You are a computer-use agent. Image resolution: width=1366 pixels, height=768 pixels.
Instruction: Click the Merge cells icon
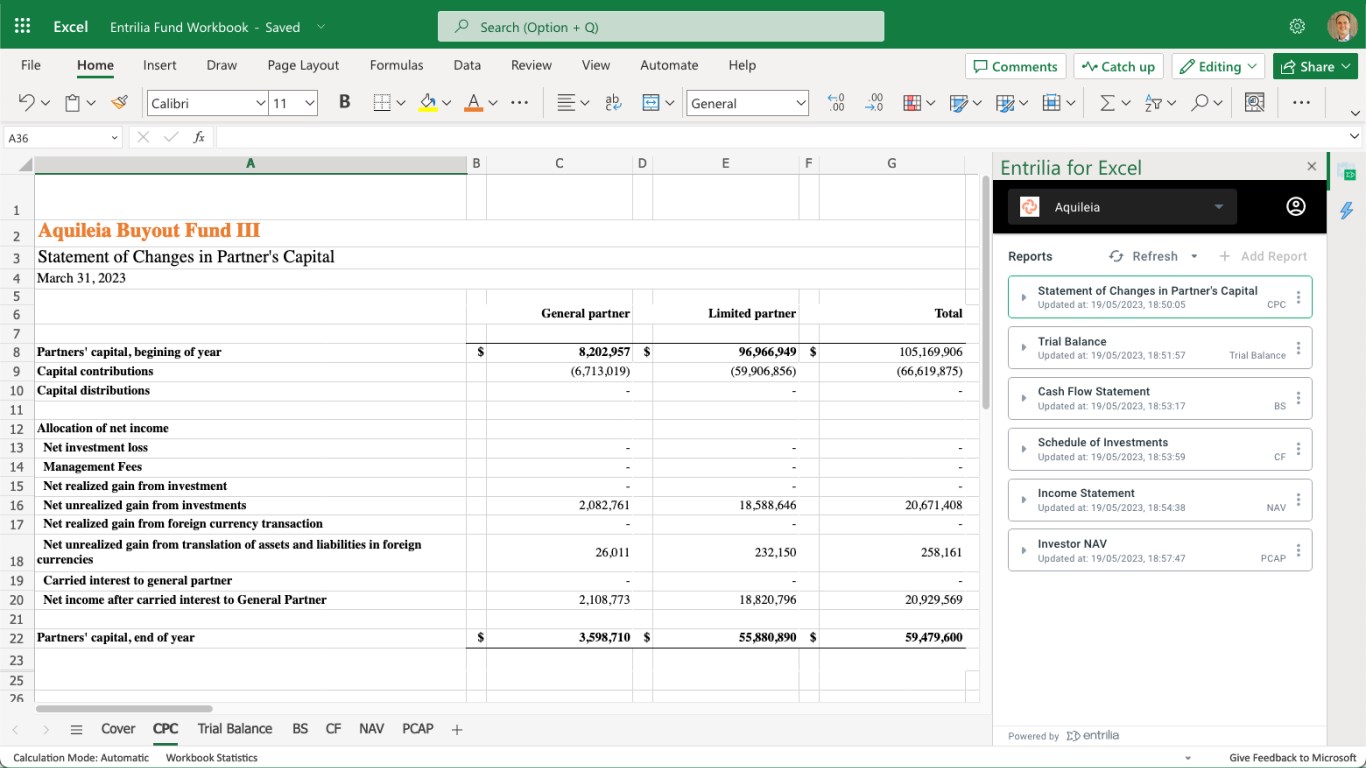click(651, 103)
